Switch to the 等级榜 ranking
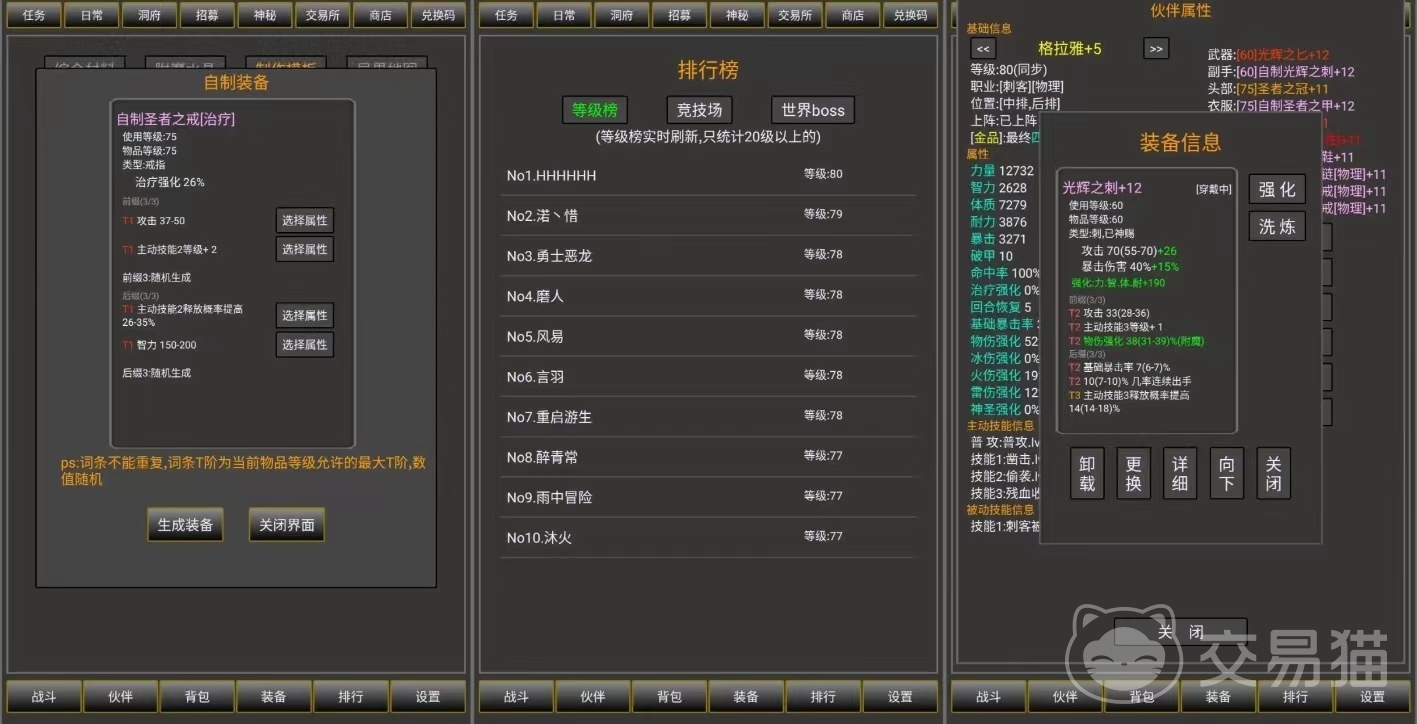1417x724 pixels. point(595,110)
